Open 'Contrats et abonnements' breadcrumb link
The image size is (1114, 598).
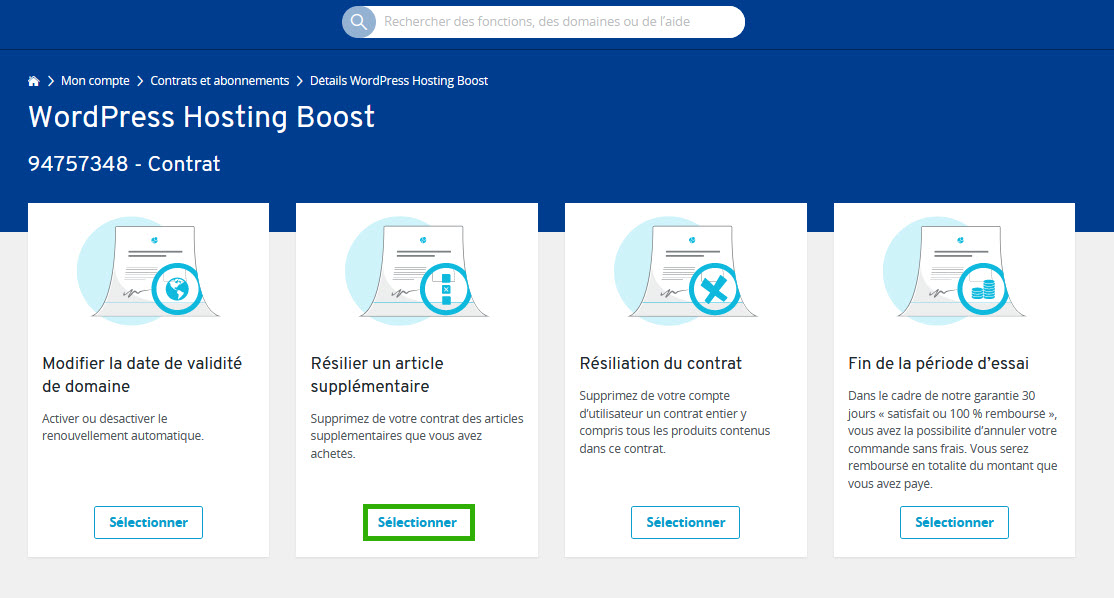[x=220, y=81]
